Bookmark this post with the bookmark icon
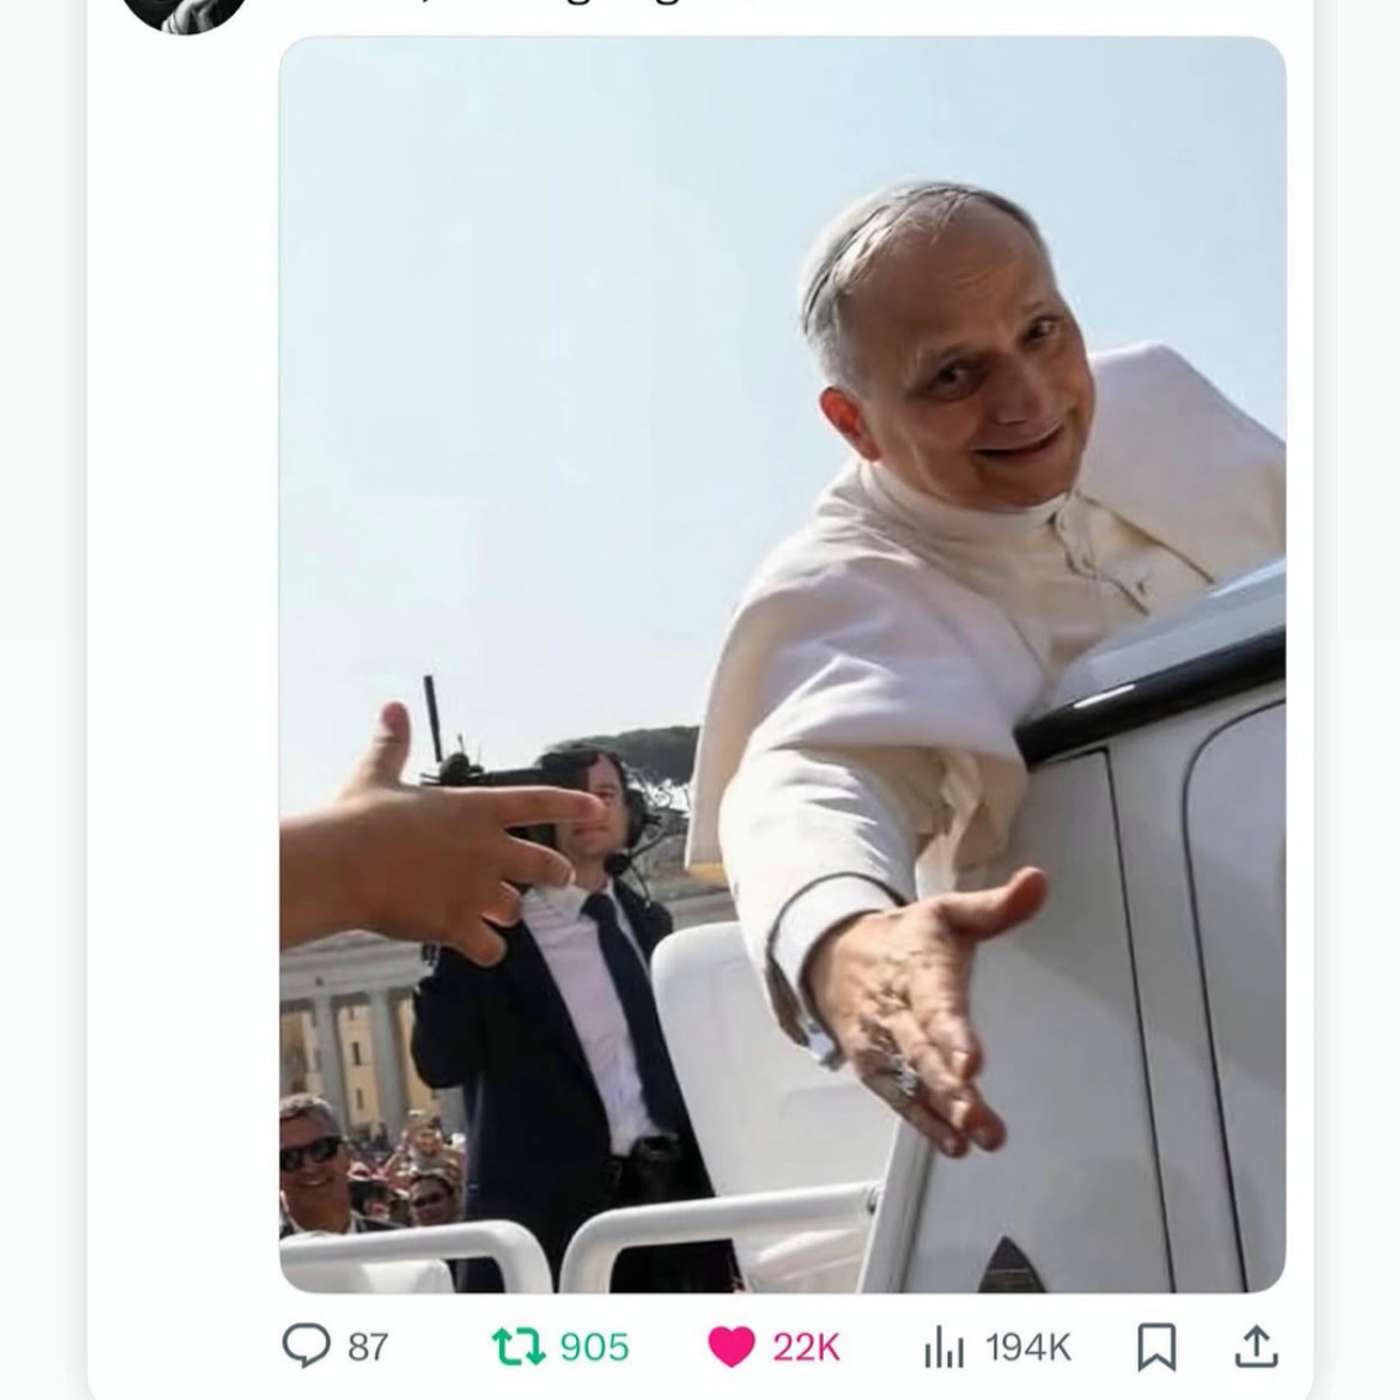This screenshot has width=1400, height=1400. click(1157, 1346)
